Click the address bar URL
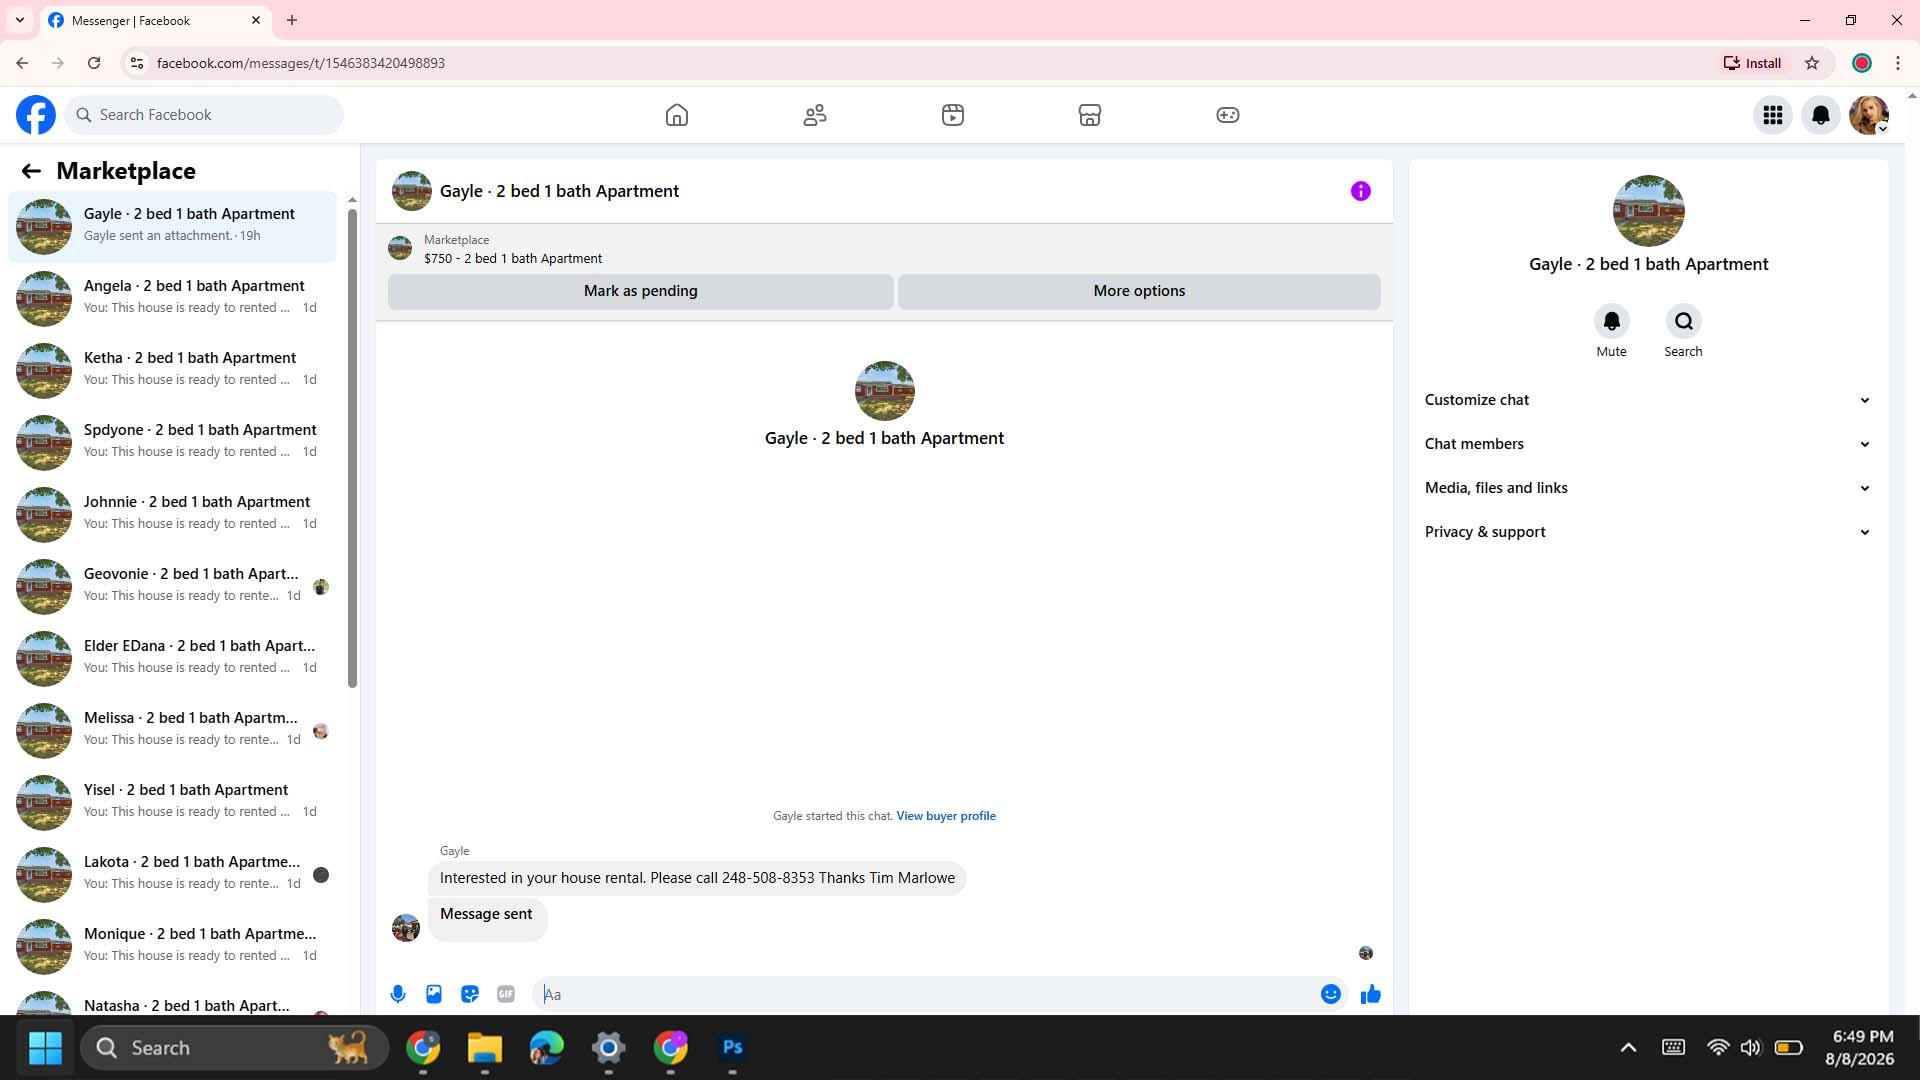This screenshot has width=1920, height=1080. point(301,63)
